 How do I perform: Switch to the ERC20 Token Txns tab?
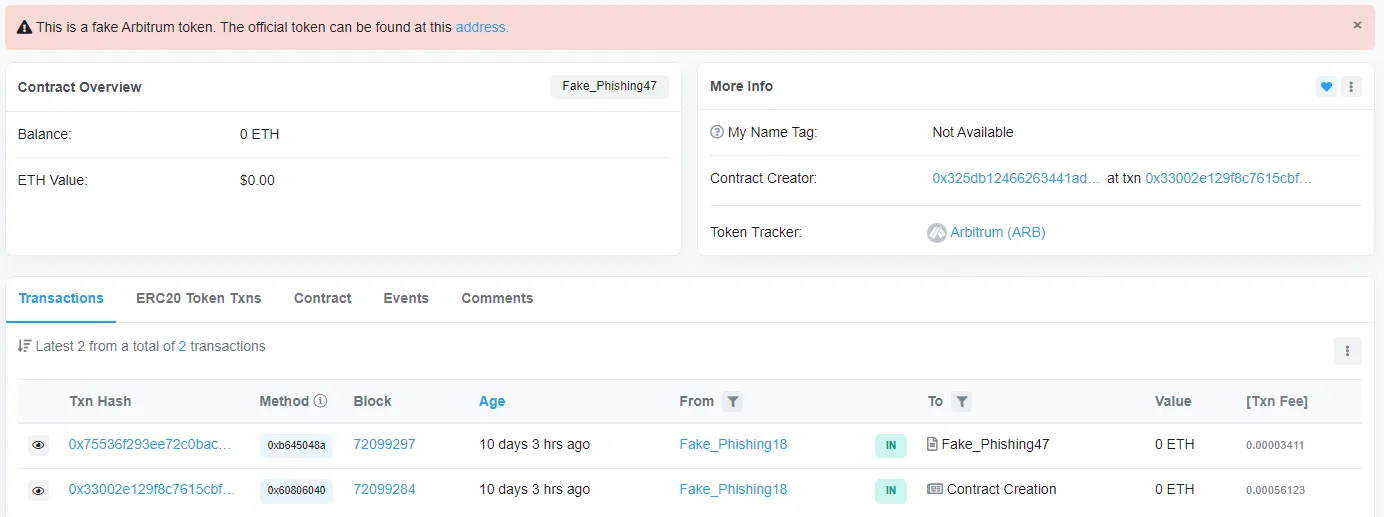(198, 298)
